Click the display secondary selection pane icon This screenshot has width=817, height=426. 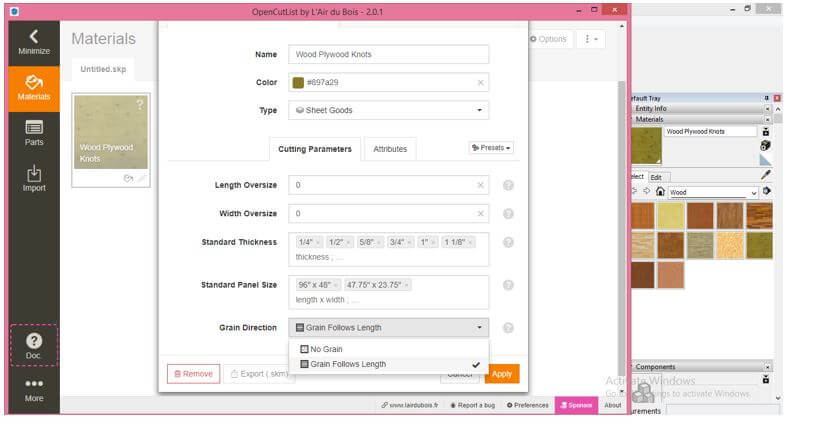point(765,132)
